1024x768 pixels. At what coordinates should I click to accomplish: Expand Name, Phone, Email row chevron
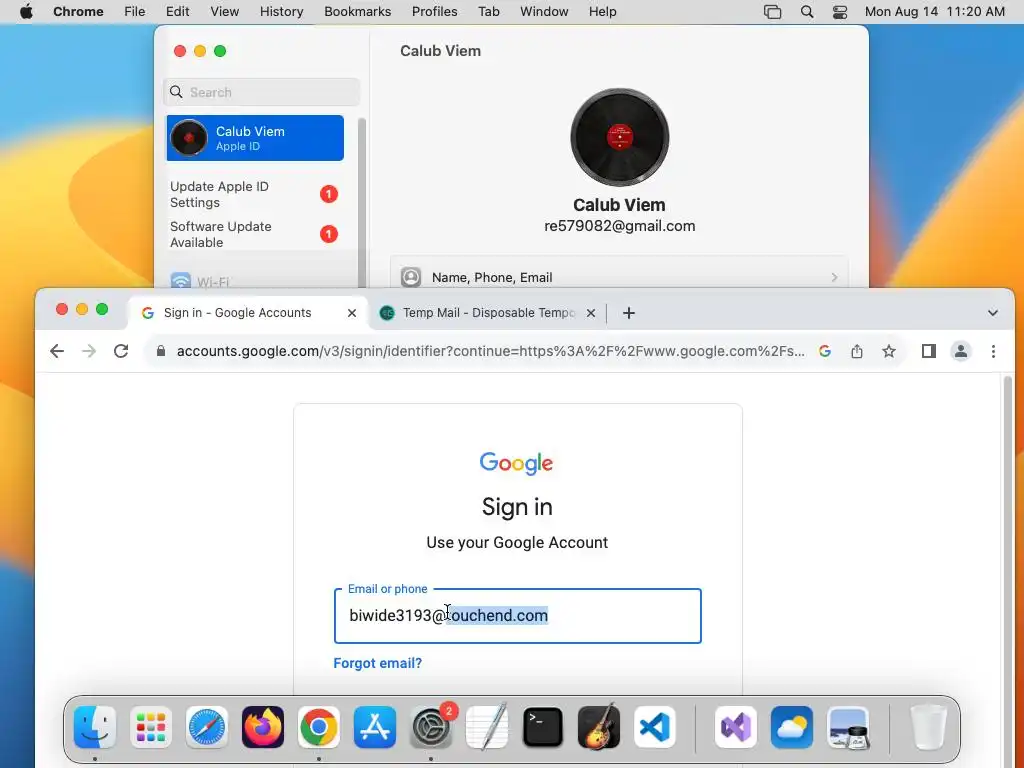pos(835,278)
